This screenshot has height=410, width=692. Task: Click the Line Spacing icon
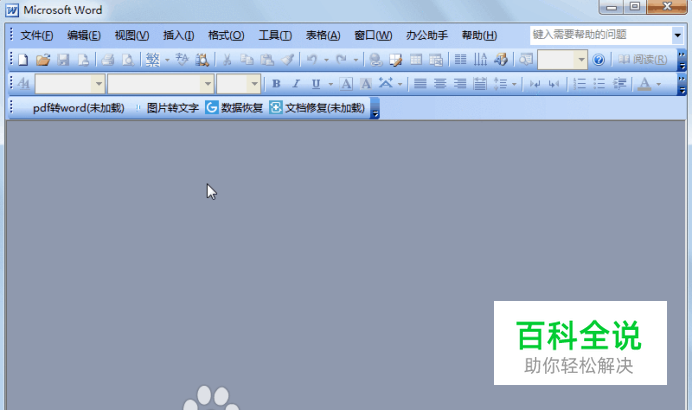(500, 83)
